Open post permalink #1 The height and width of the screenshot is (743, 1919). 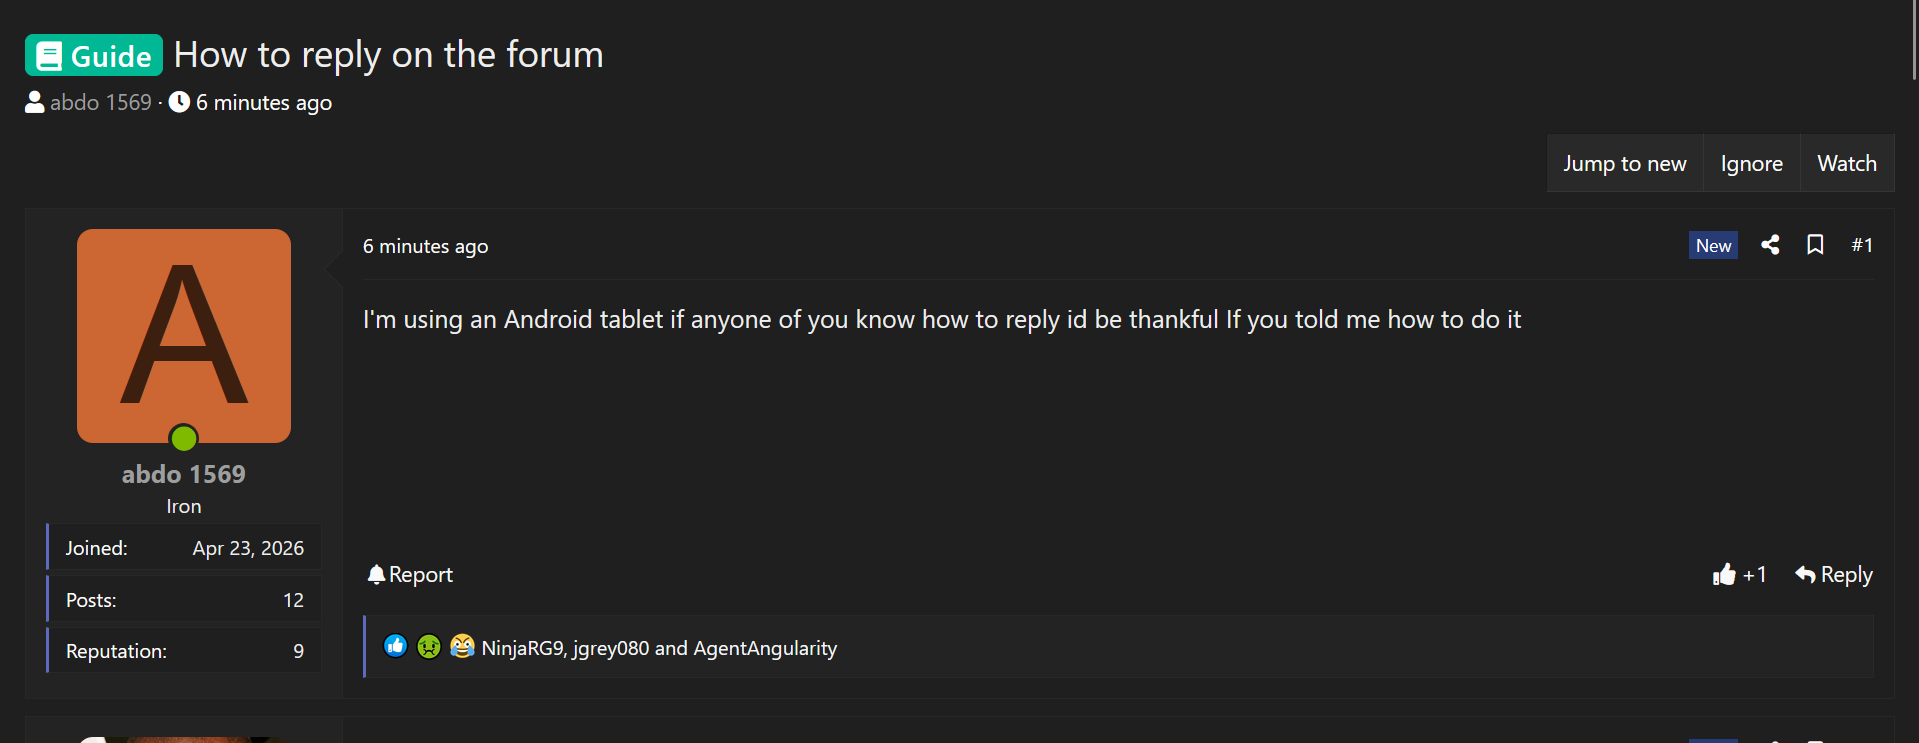1862,245
